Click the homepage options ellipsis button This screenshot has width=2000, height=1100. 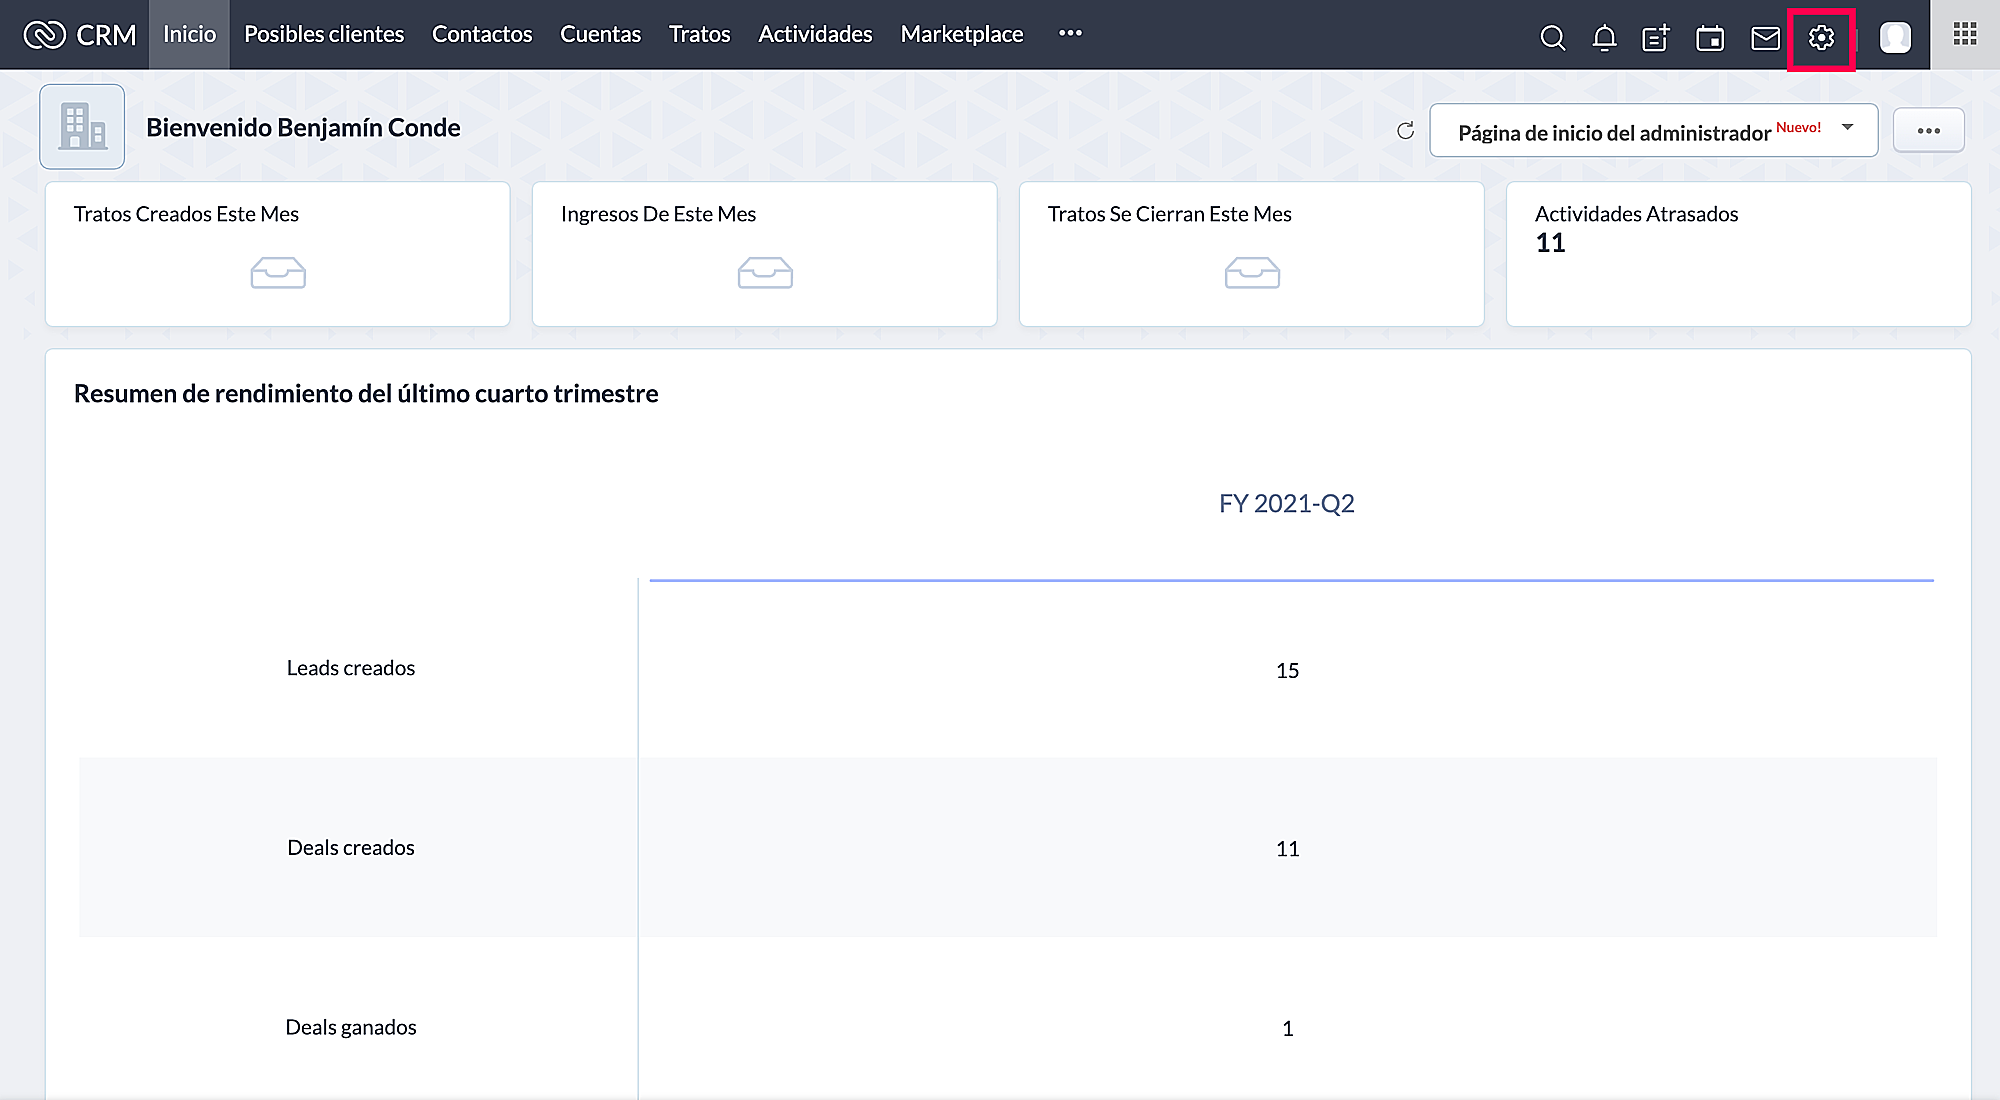[x=1928, y=130]
